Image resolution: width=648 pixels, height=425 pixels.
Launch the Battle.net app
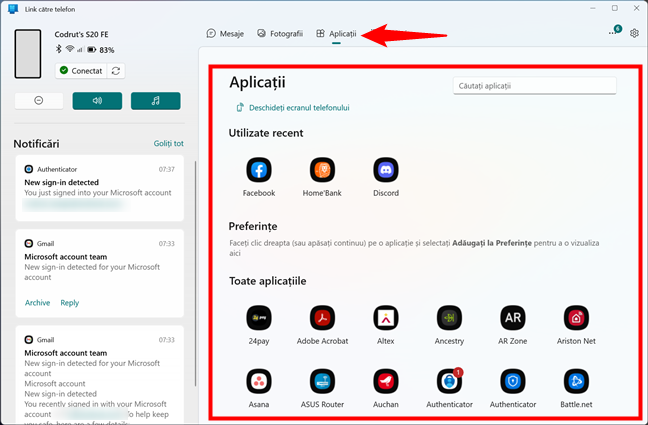[x=576, y=381]
